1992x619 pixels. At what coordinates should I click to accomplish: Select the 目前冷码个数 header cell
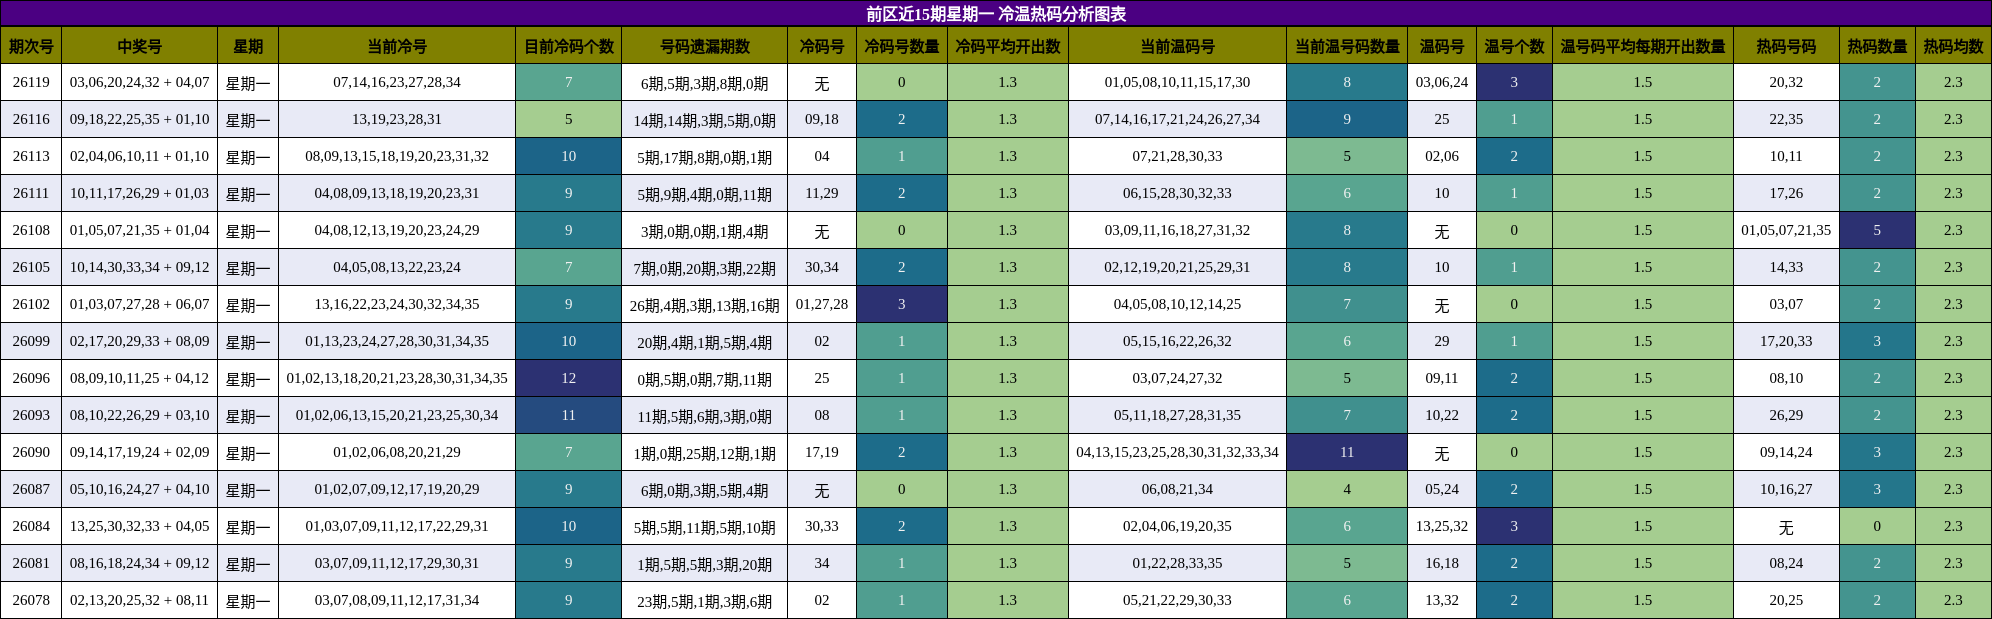click(x=568, y=46)
